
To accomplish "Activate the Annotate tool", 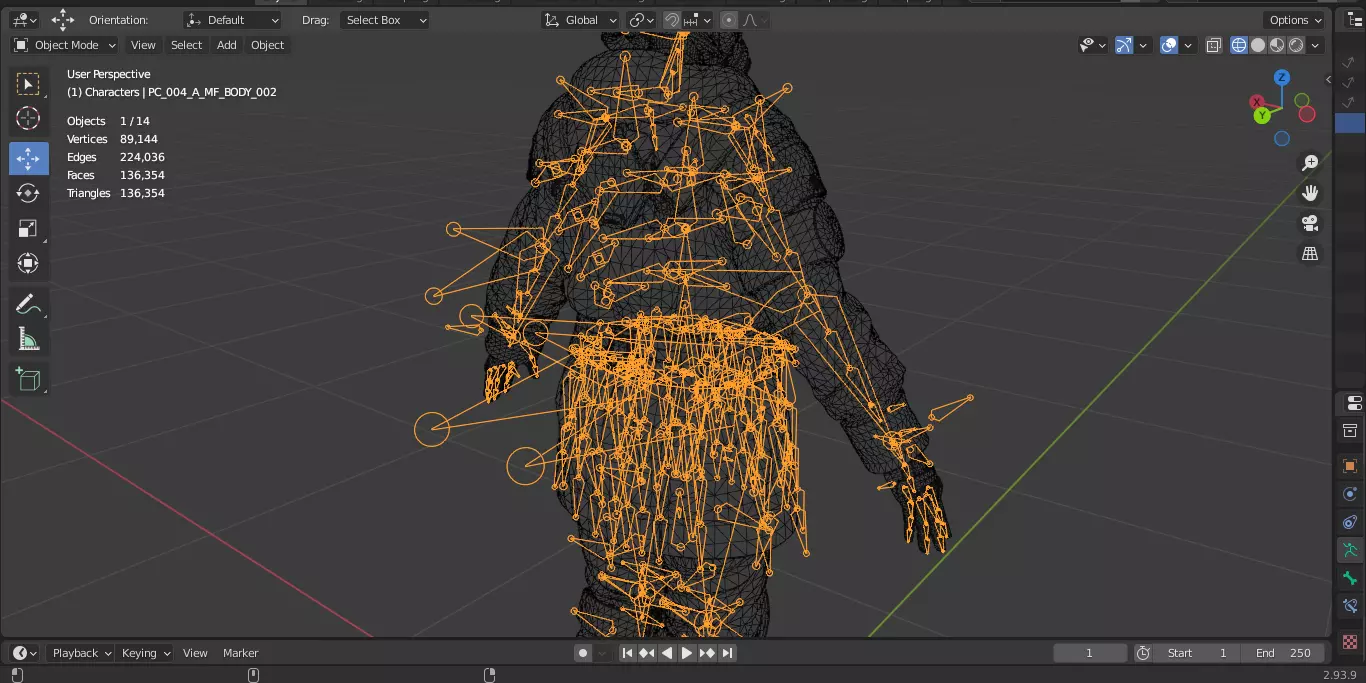I will point(28,304).
